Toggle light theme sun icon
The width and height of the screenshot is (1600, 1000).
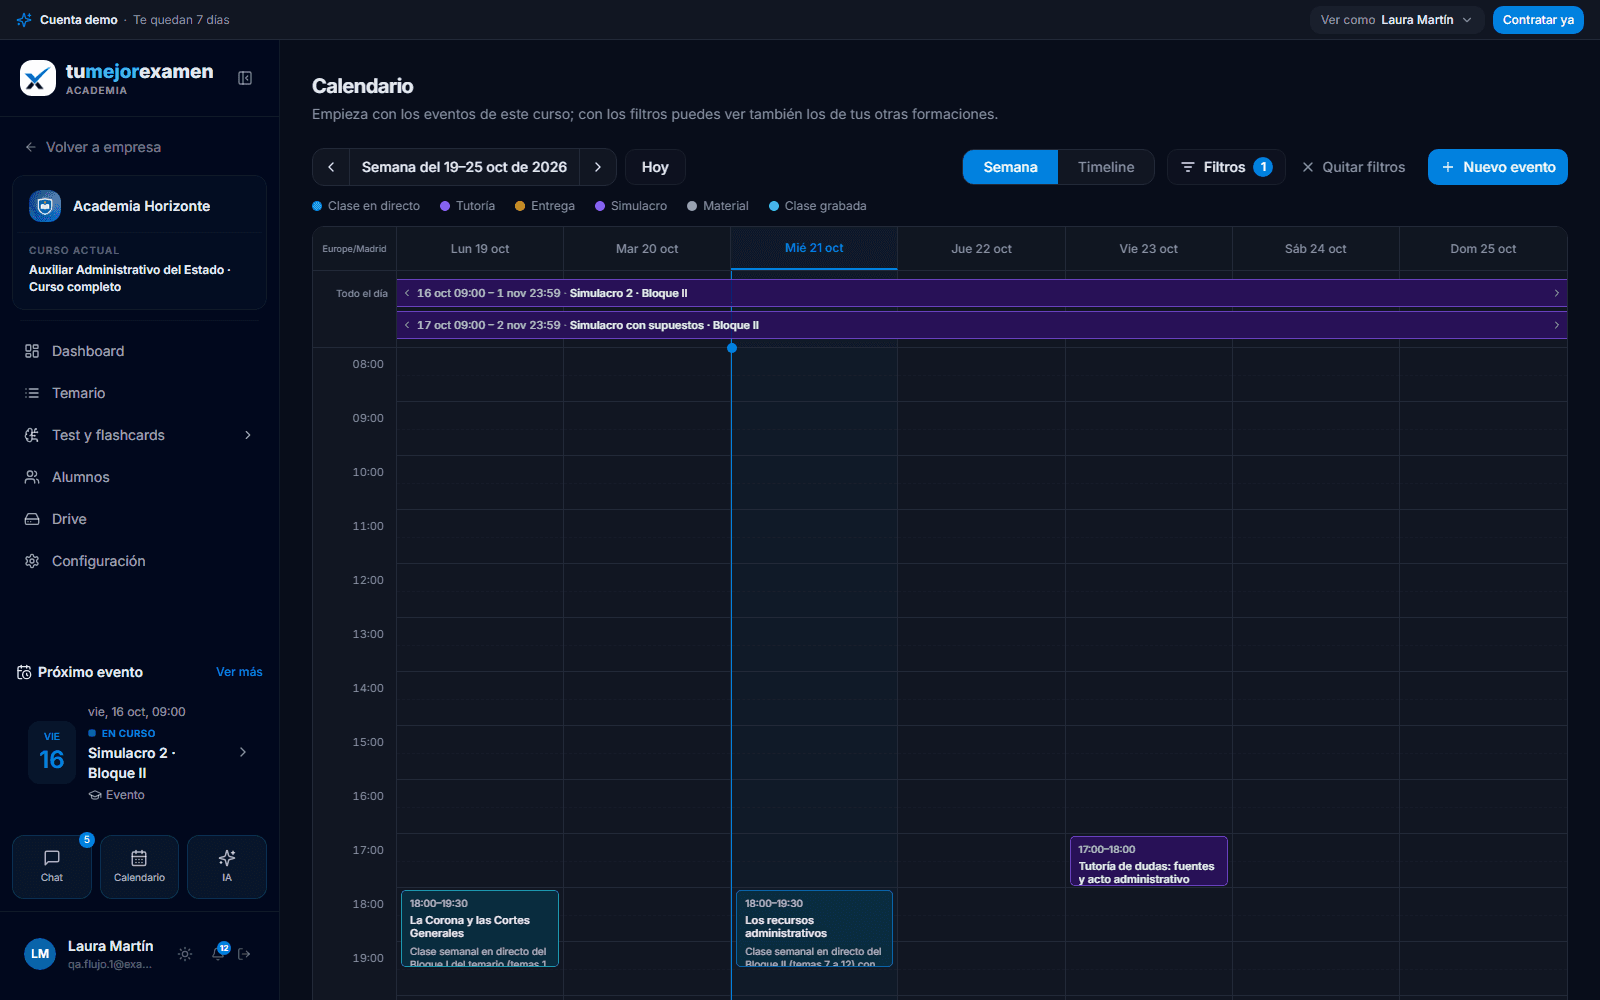point(185,954)
